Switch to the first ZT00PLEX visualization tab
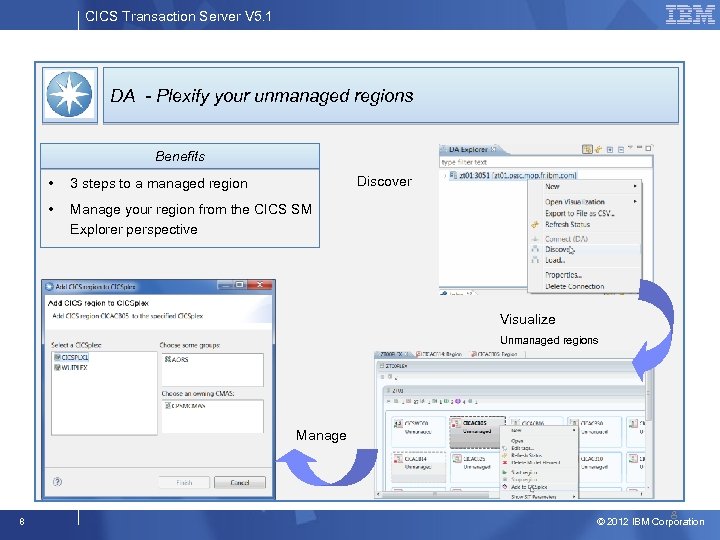Viewport: 720px width, 540px height. (x=393, y=354)
